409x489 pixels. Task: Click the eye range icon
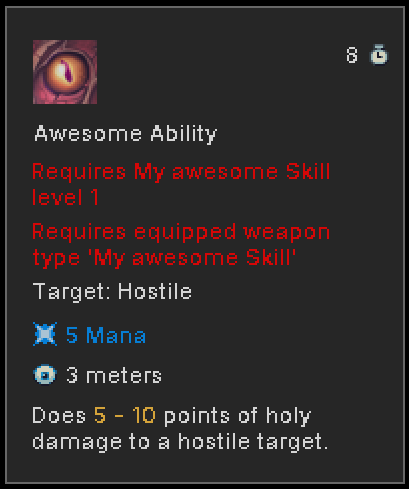point(45,374)
